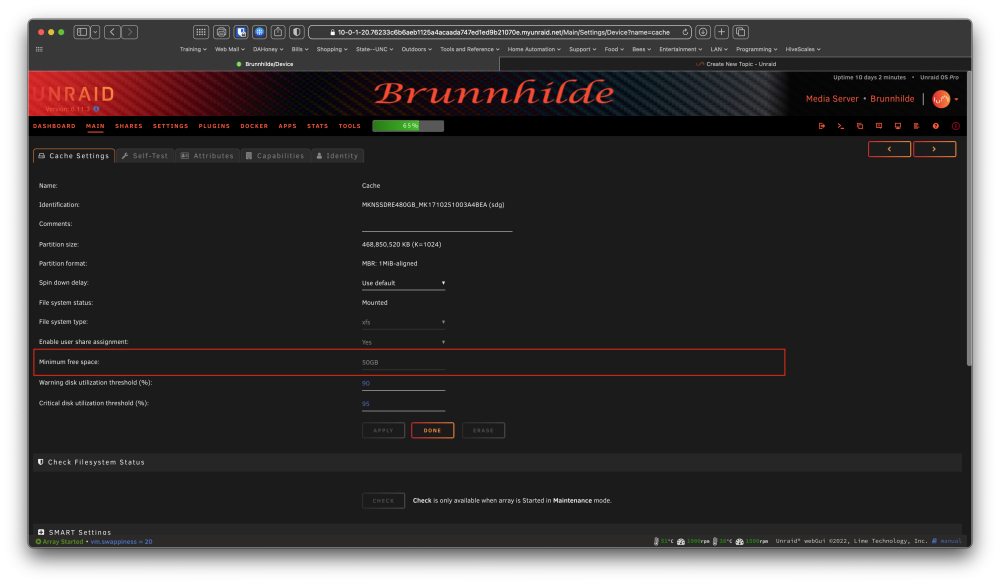Click the DONE button
This screenshot has width=1000, height=585.
point(432,431)
